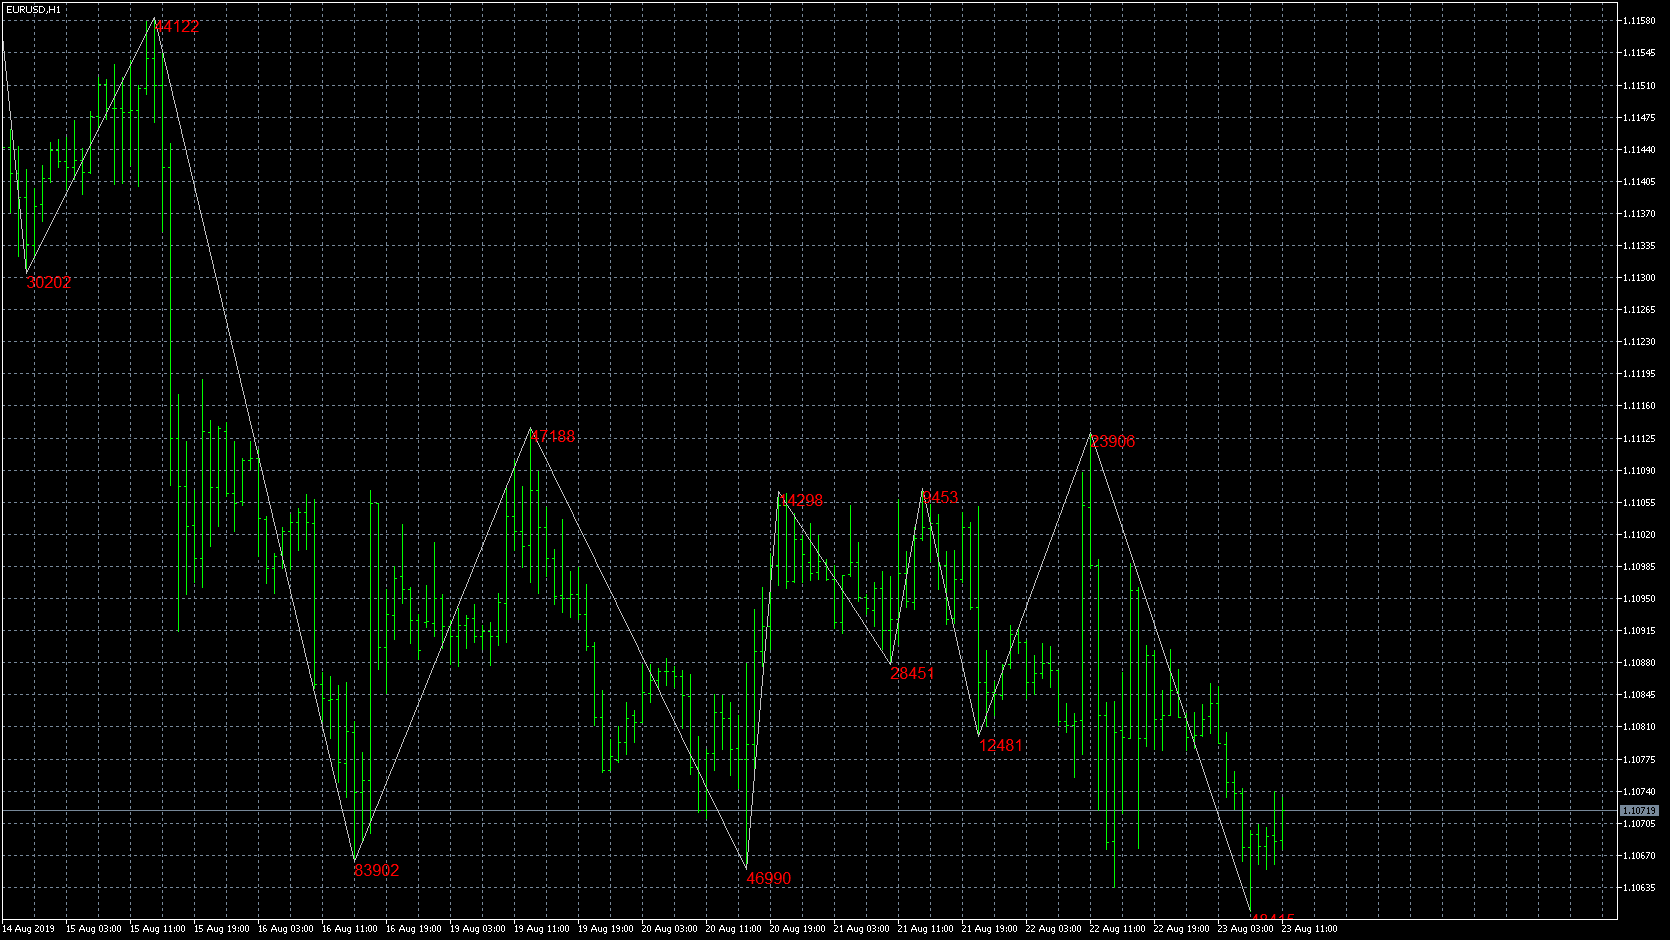Click the 1.11125 price axis label
This screenshot has width=1670, height=940.
point(1639,439)
